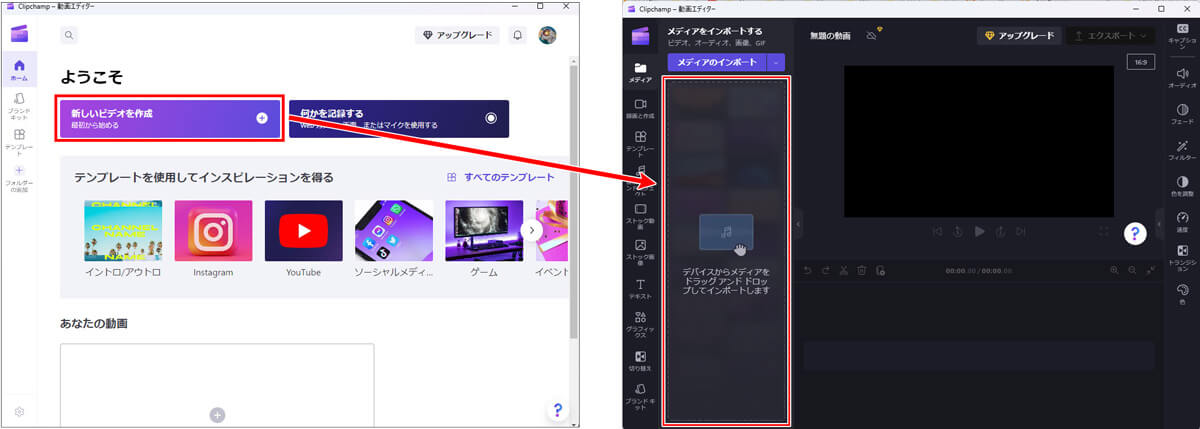The image size is (1200, 429).
Task: Fit timeline to screen
Action: 1149,270
